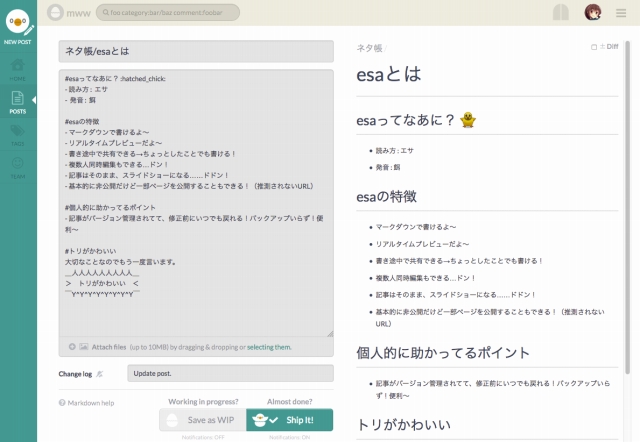Edit the post title field ネタ帳/esaとは
The image size is (640, 442).
196,51
